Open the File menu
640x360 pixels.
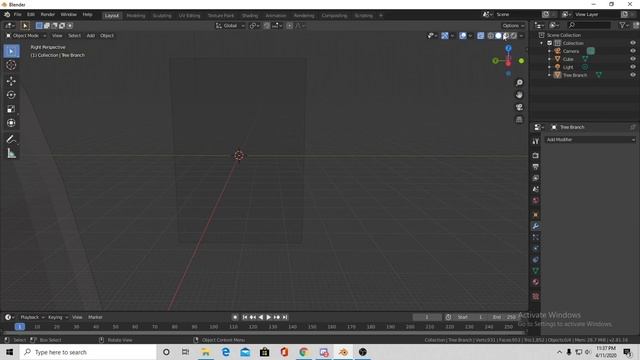tap(18, 15)
